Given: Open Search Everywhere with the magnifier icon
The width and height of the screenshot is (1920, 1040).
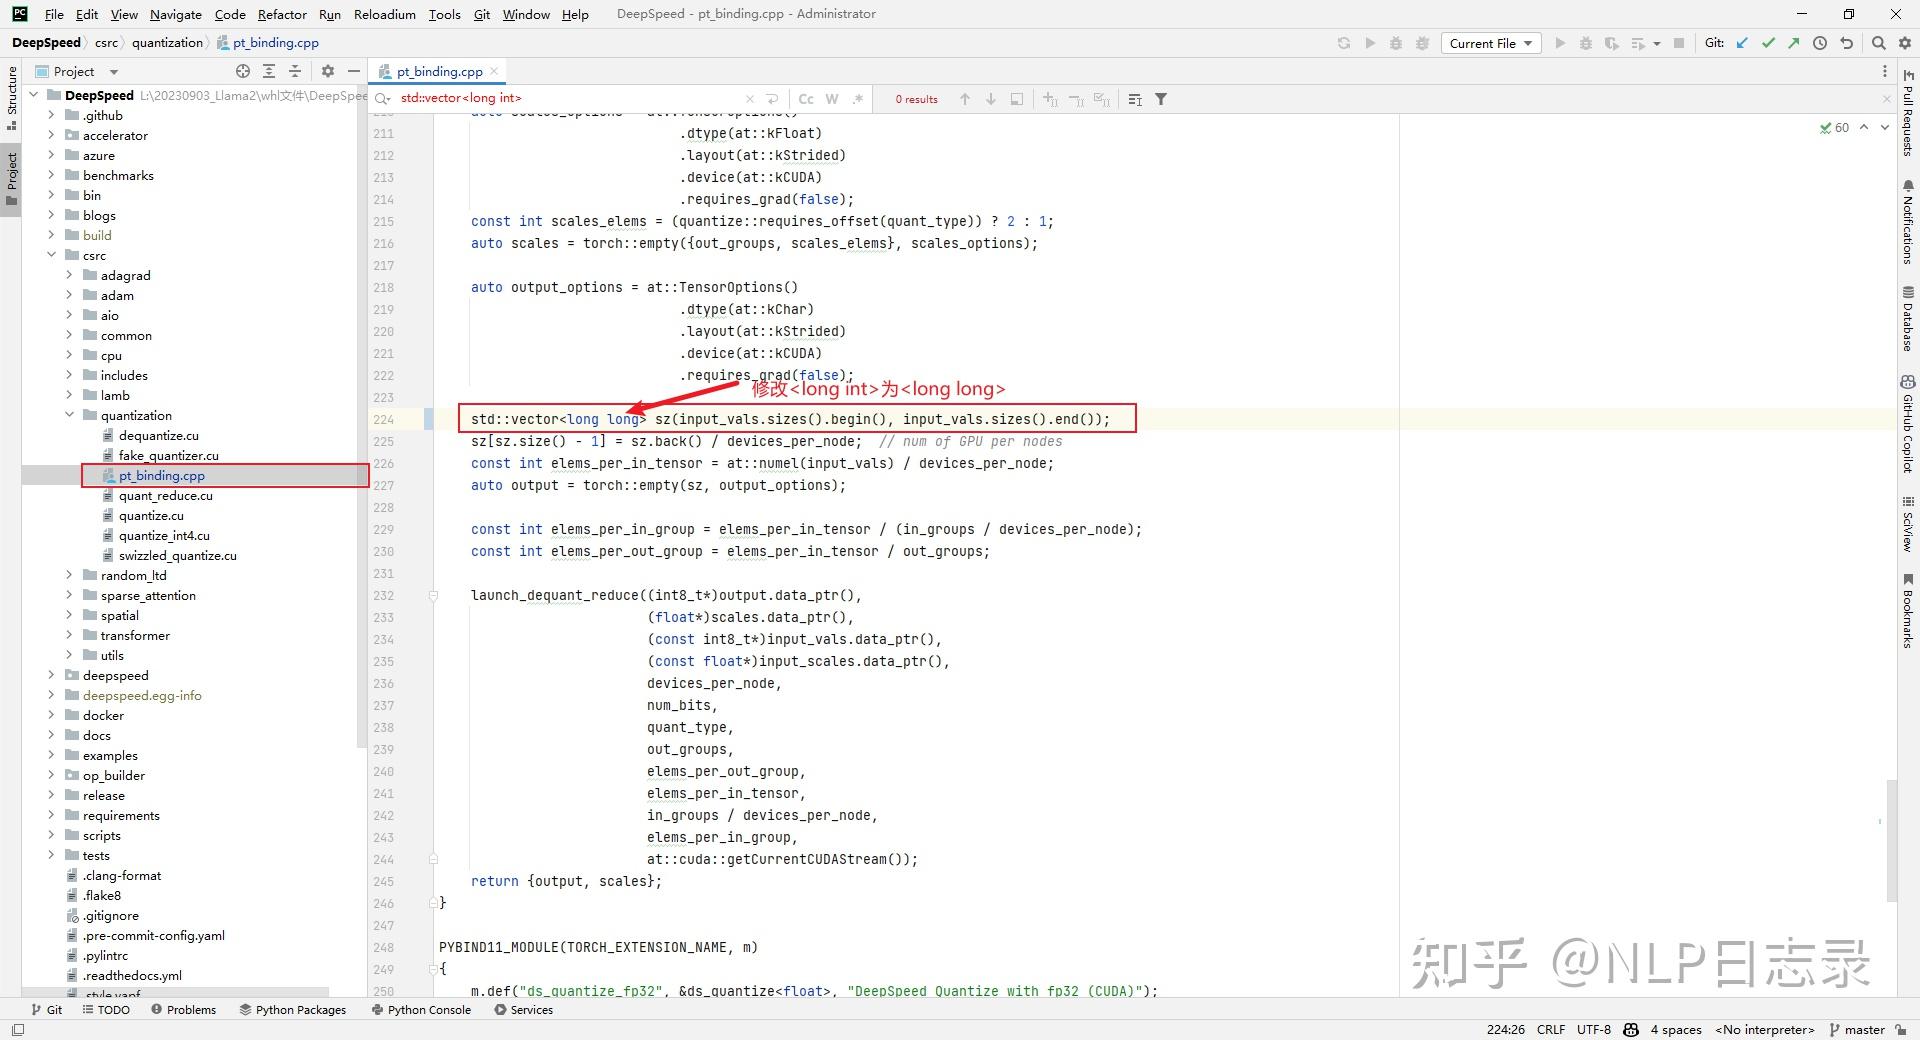Looking at the screenshot, I should coord(1879,43).
